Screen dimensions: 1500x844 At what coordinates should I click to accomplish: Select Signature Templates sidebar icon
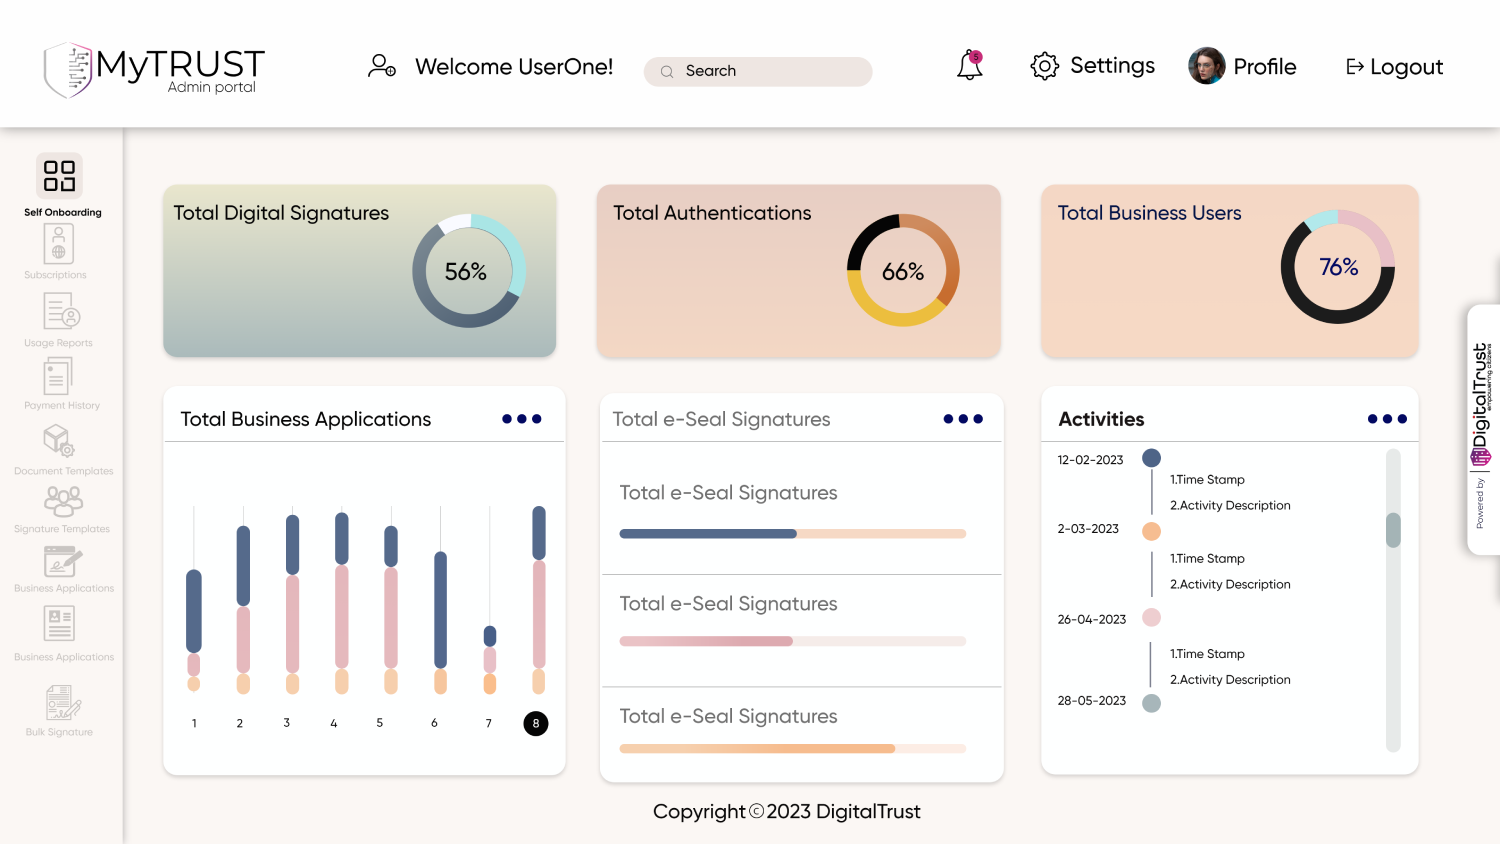click(x=63, y=500)
